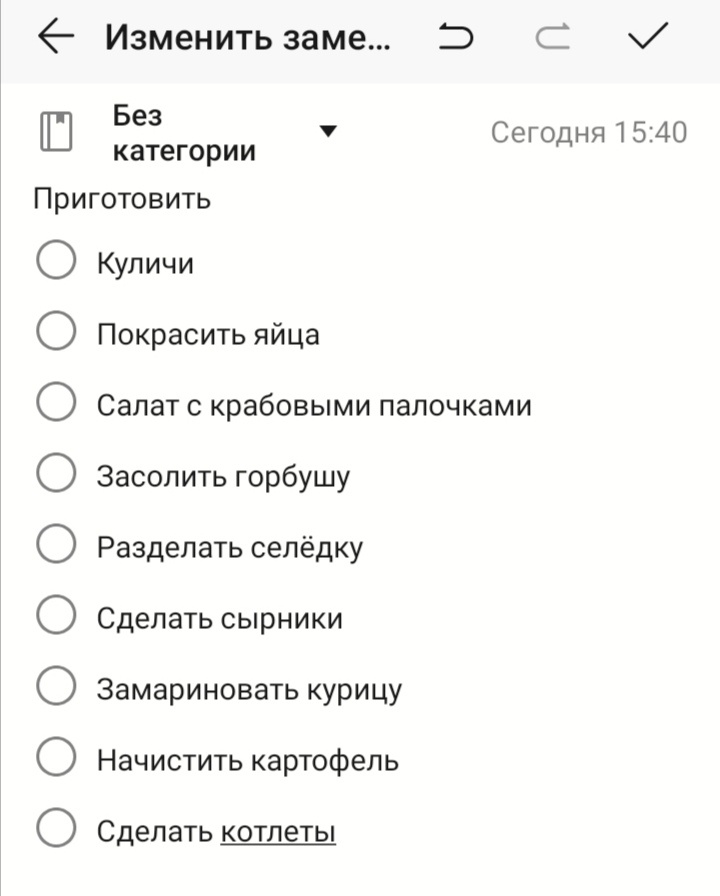Select the 'Без категории' label

pyautogui.click(x=183, y=133)
